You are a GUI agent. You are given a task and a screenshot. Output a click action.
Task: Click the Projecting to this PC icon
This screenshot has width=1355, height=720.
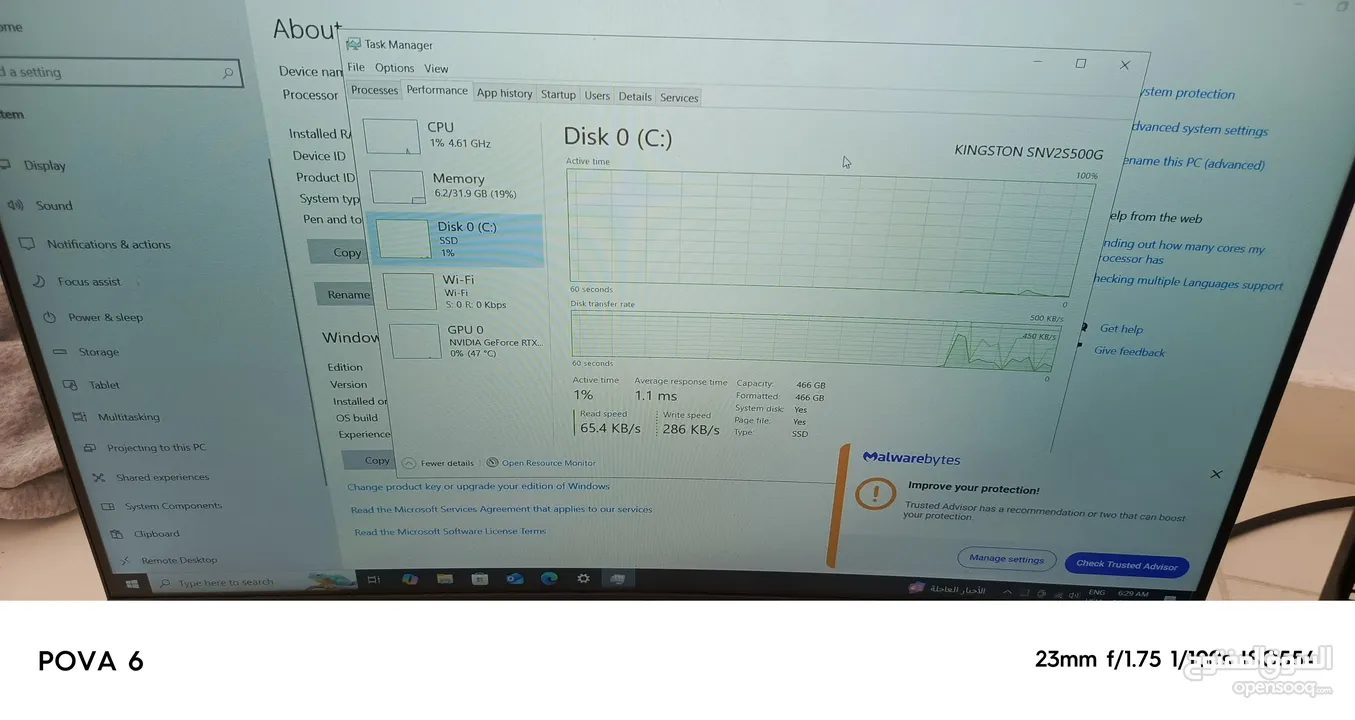click(x=89, y=448)
